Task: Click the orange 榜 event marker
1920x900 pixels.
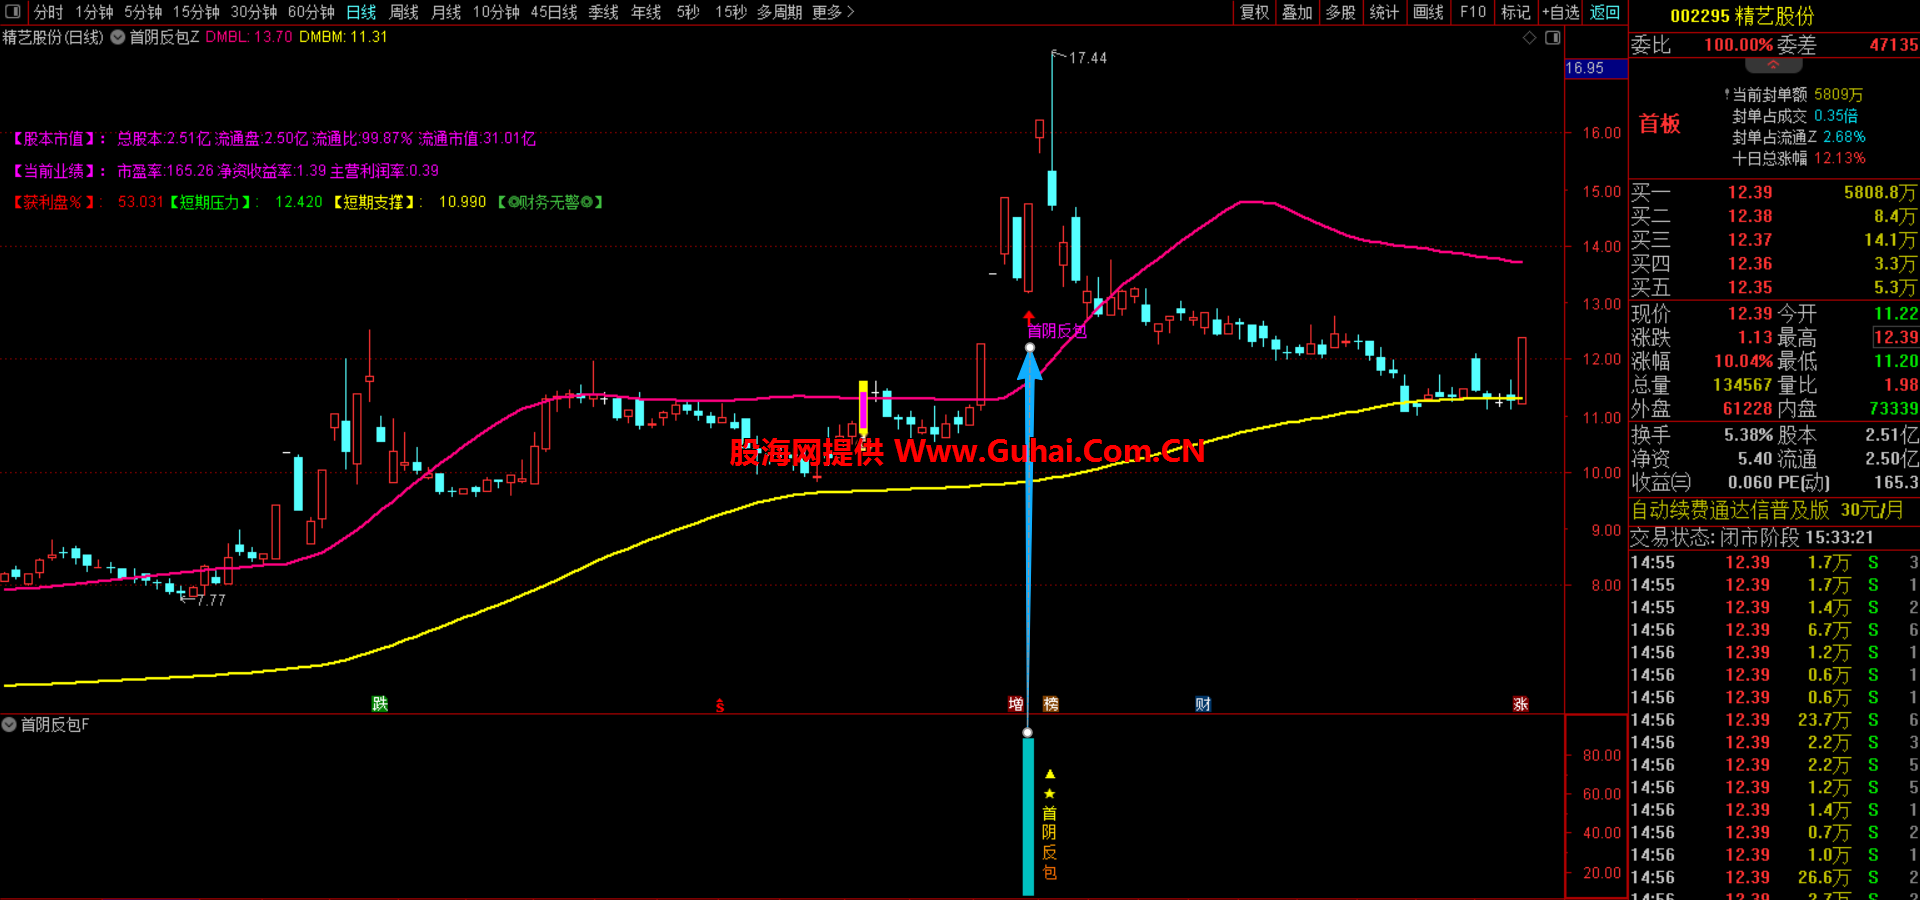Action: click(x=1051, y=704)
